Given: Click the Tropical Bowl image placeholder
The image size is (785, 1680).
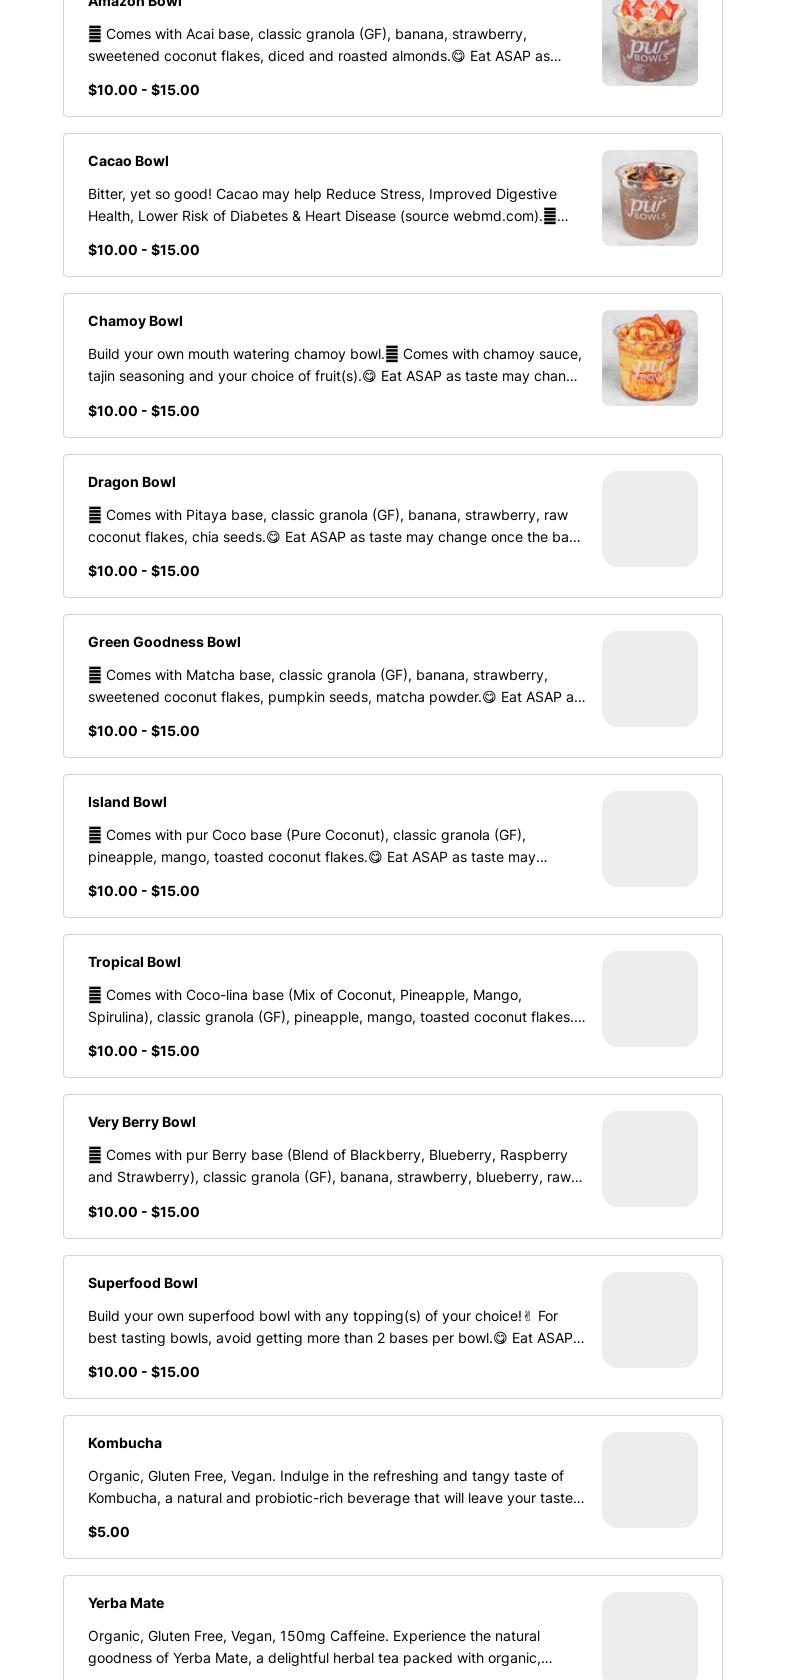Looking at the screenshot, I should pos(649,999).
